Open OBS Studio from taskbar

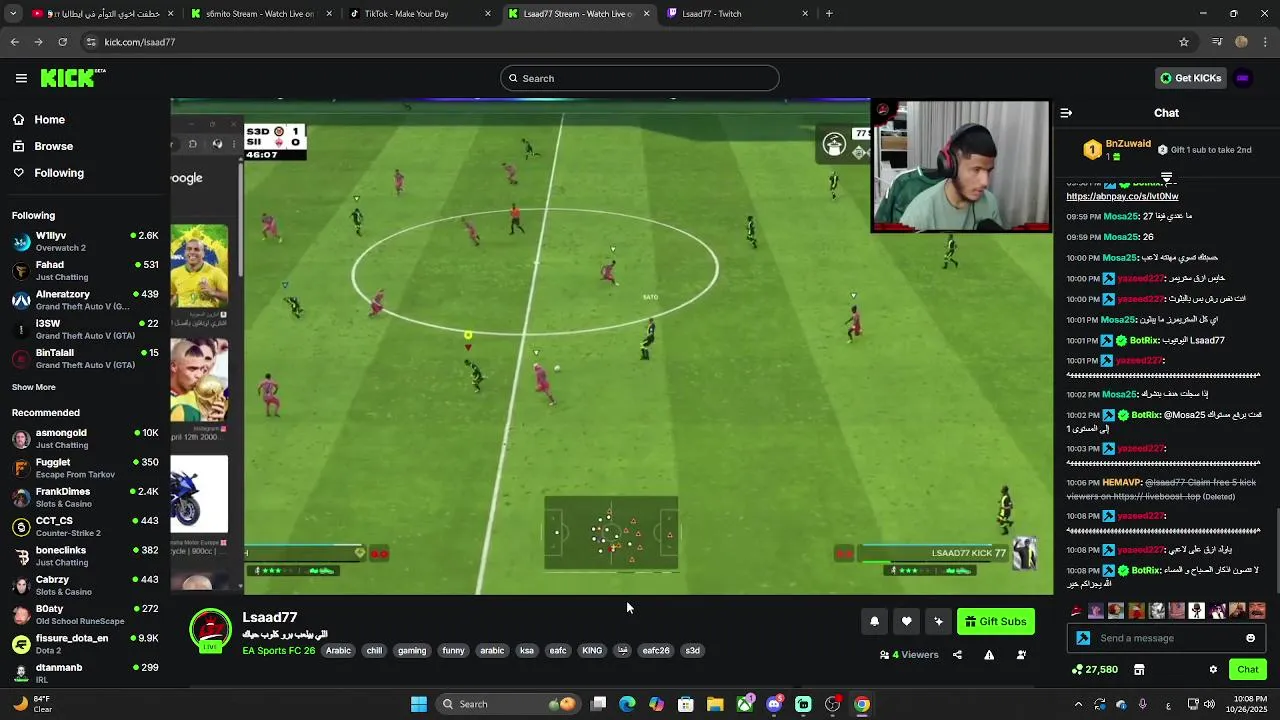pos(833,704)
